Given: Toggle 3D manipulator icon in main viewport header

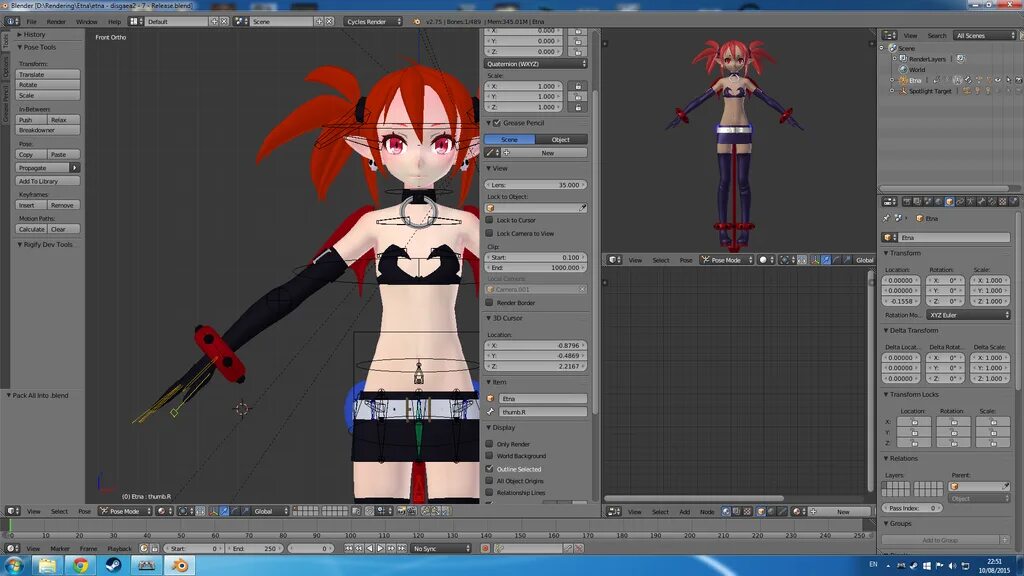Looking at the screenshot, I should 214,511.
